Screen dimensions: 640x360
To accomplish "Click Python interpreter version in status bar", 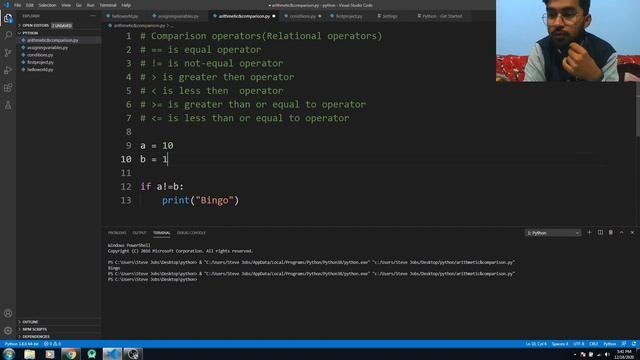I will pyautogui.click(x=21, y=344).
